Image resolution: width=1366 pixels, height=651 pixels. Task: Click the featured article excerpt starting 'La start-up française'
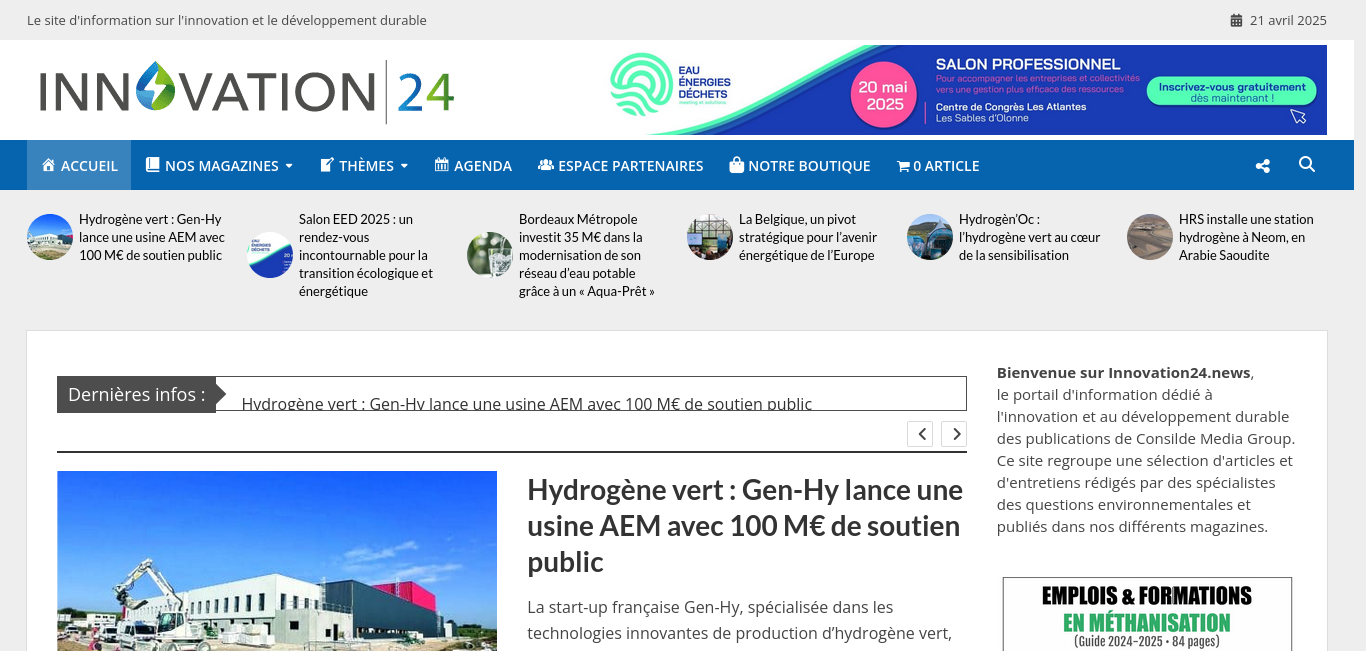point(739,620)
